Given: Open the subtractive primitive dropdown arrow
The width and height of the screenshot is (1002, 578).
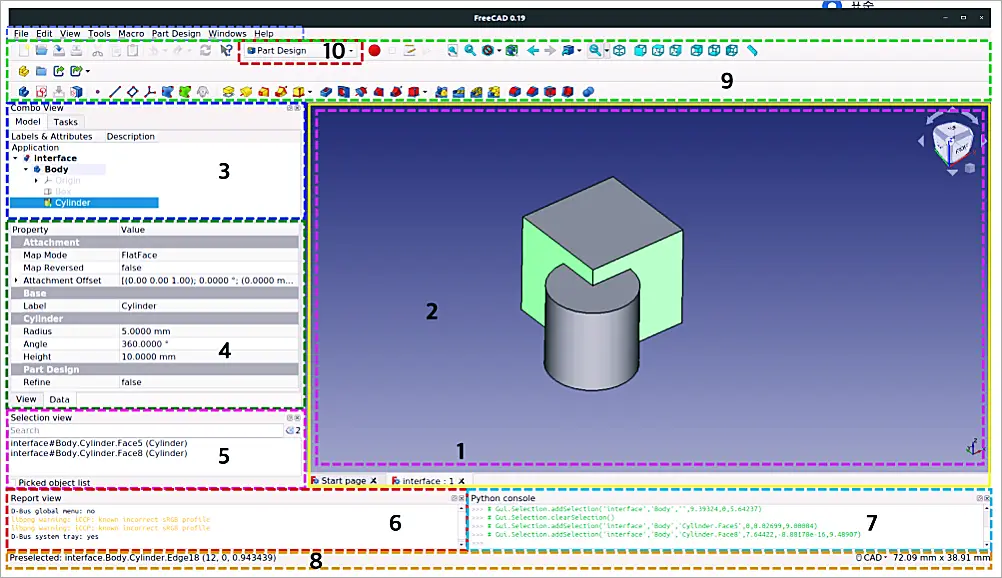Looking at the screenshot, I should 425,92.
